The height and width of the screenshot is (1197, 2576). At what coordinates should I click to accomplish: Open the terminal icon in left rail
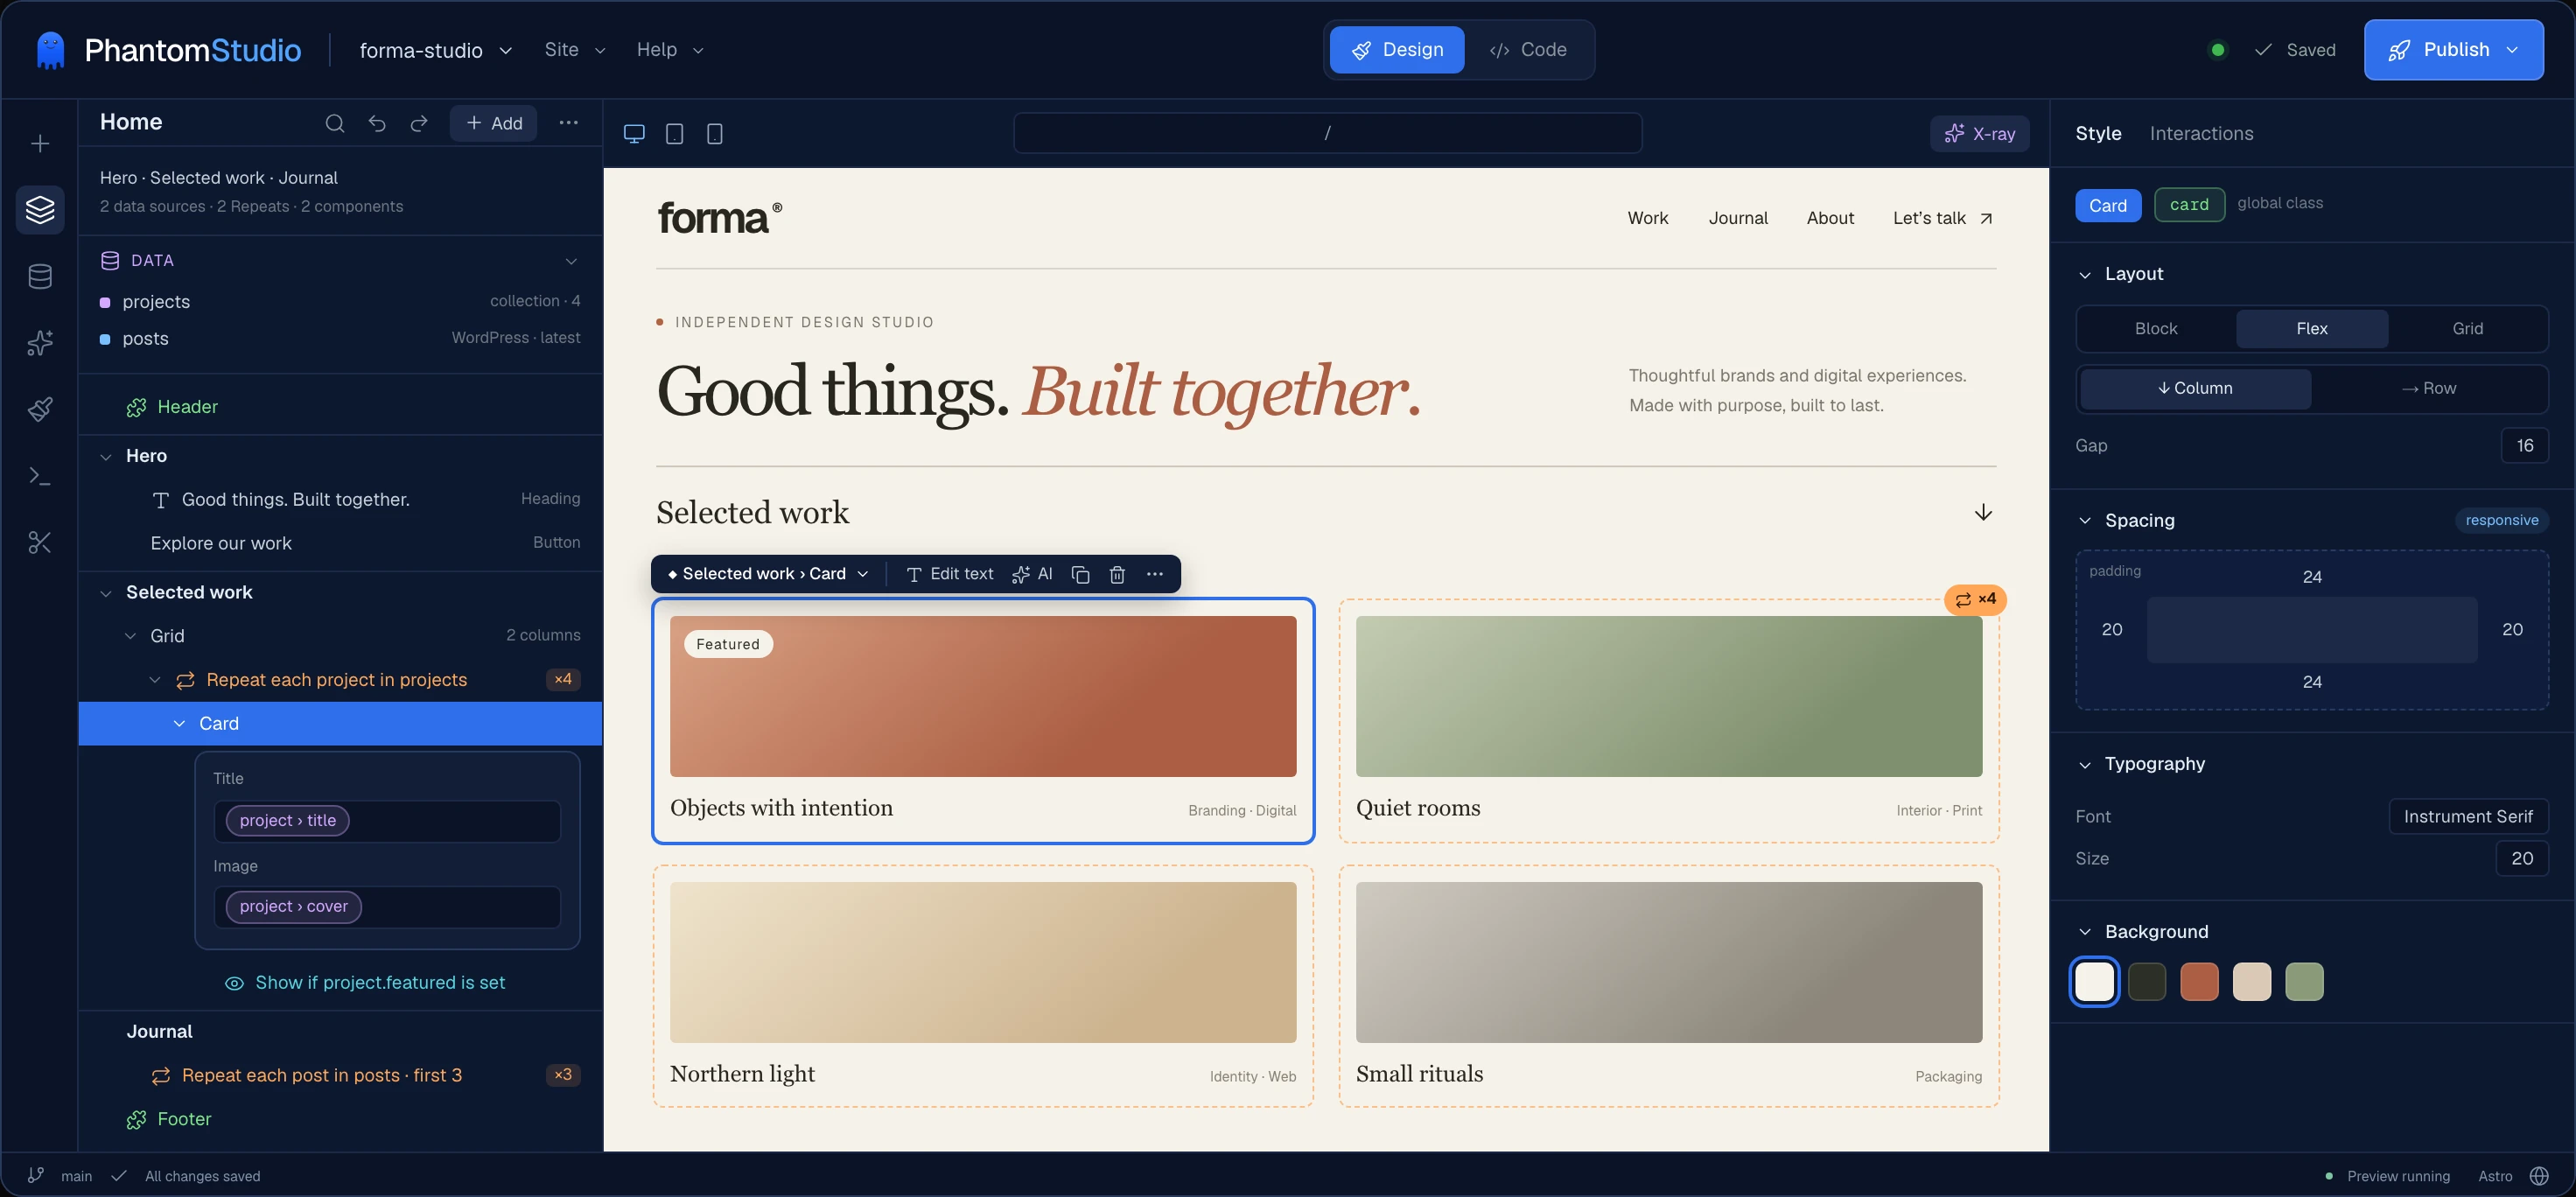(x=40, y=476)
